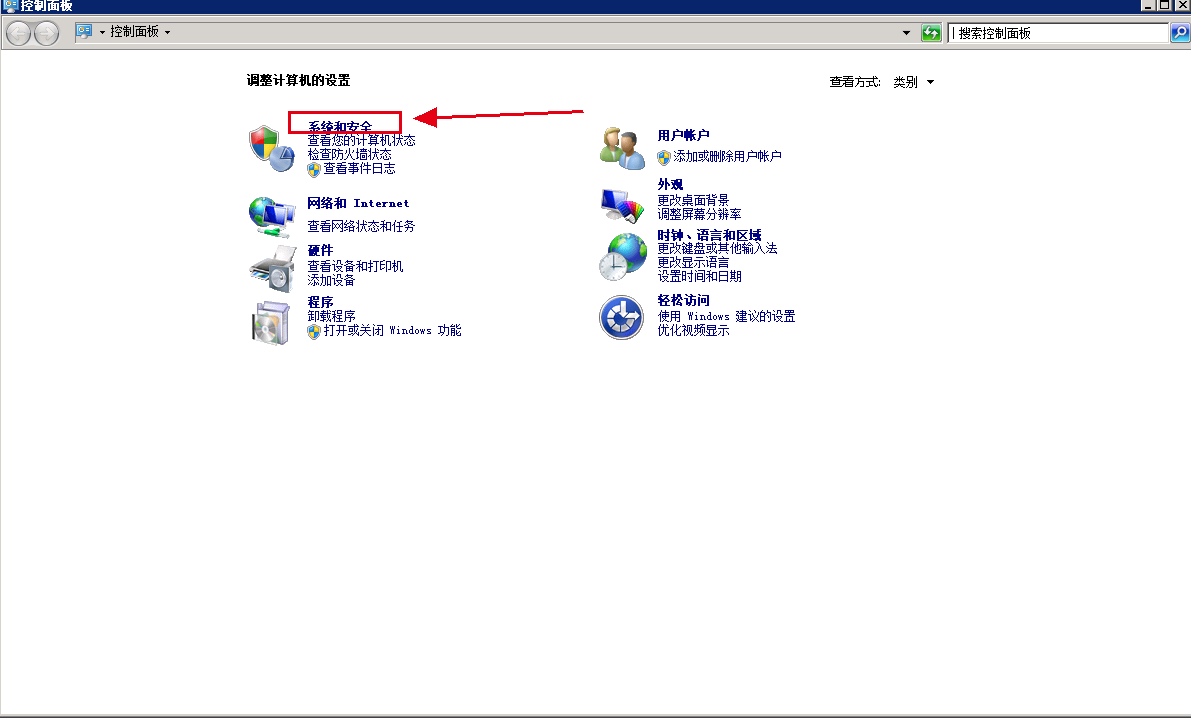This screenshot has height=718, width=1191.
Task: Open the 类别 view mode dropdown
Action: click(x=911, y=82)
